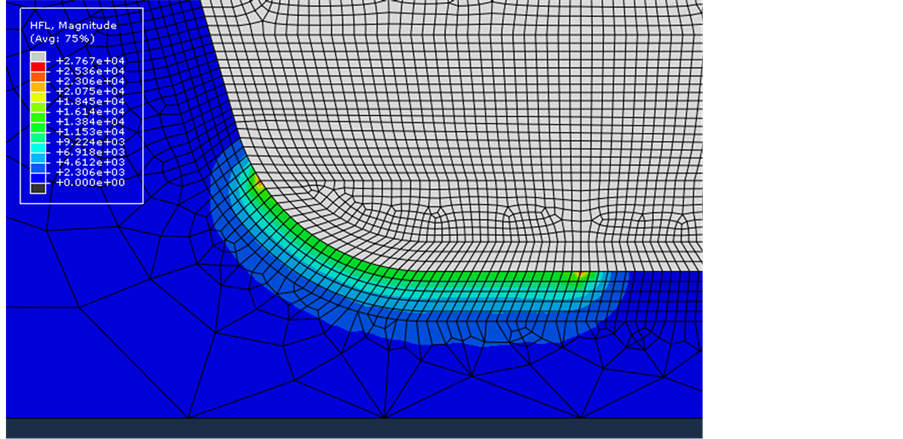Click the dark strip below the viewport
The height and width of the screenshot is (439, 903).
point(350,429)
